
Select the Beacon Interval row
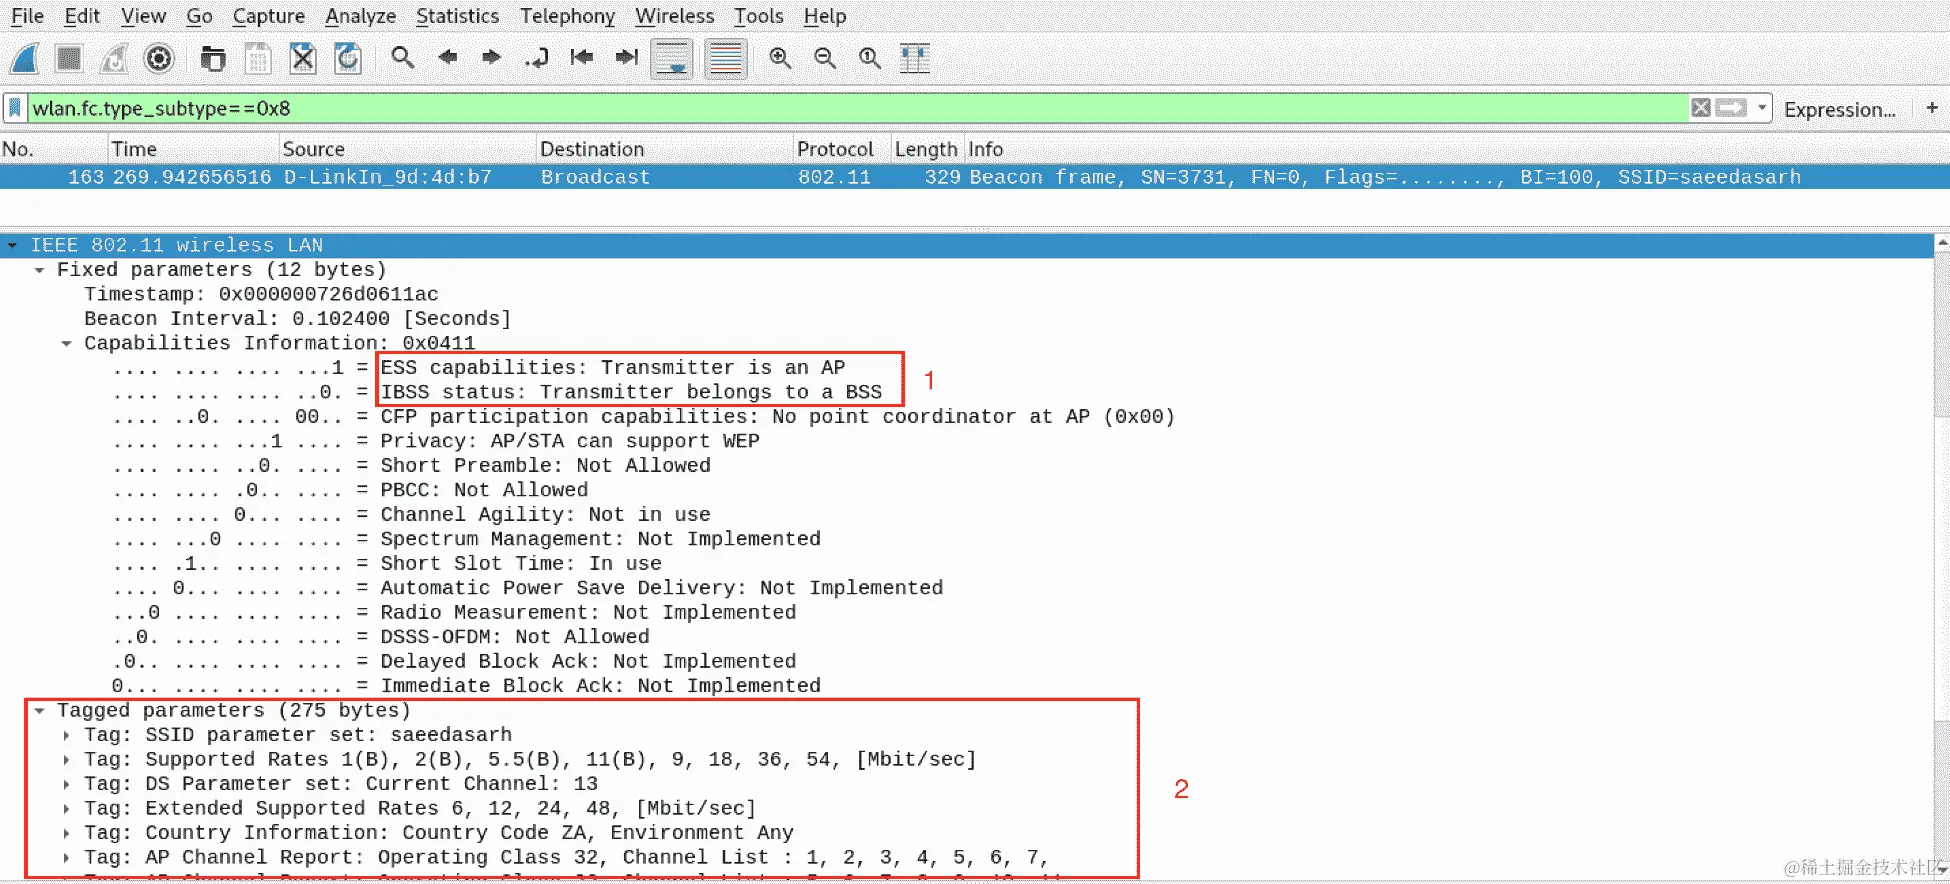point(966,319)
